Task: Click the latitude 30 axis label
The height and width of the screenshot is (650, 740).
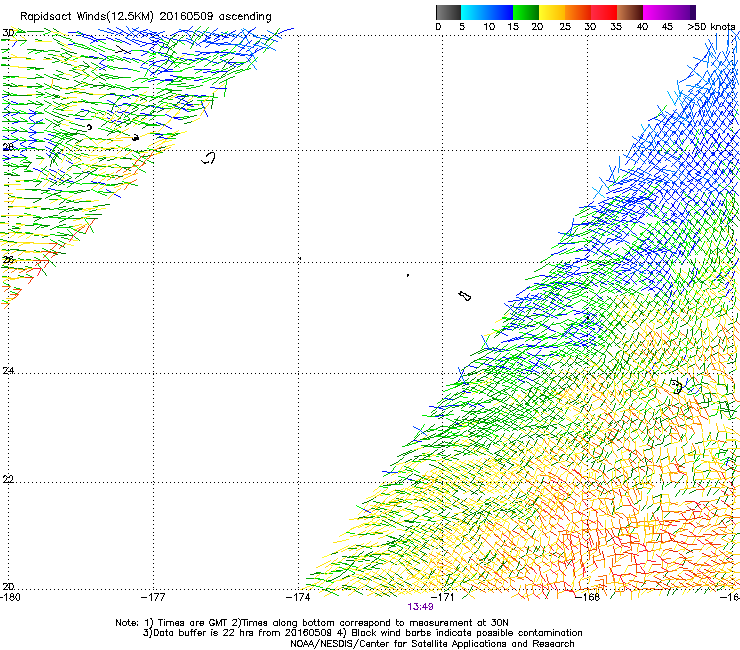Action: (8, 33)
